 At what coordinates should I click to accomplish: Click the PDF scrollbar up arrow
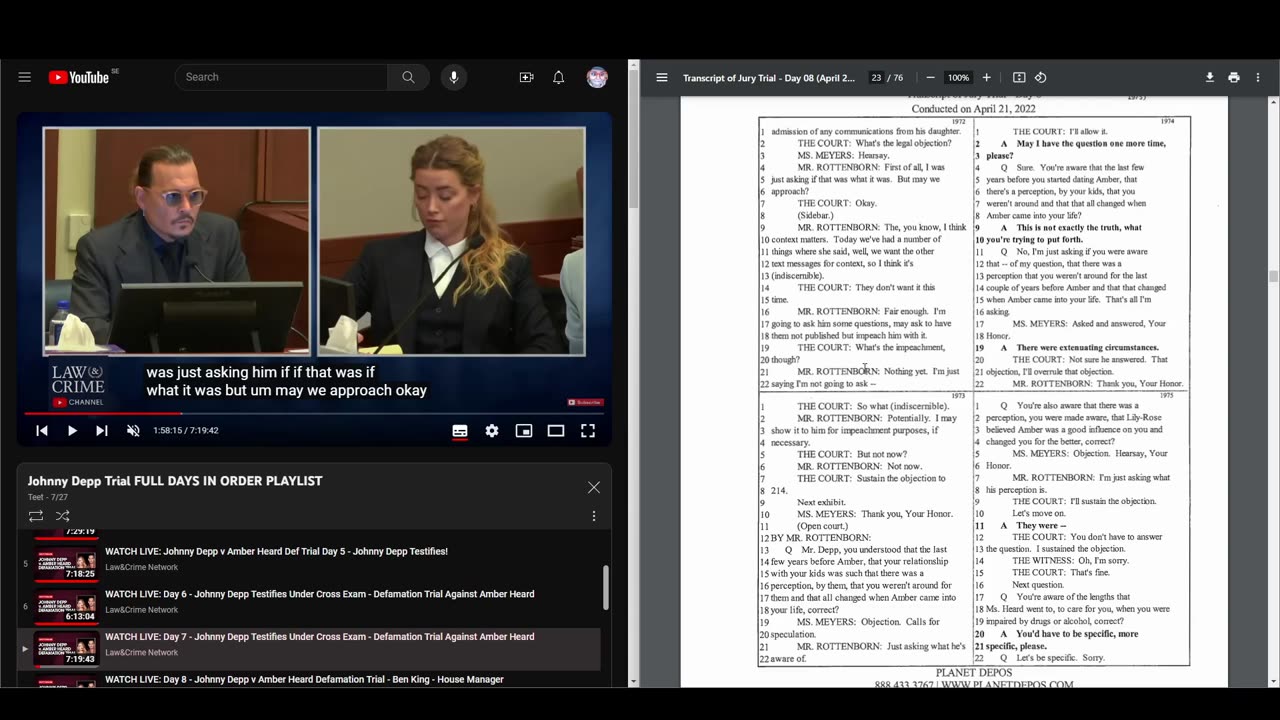(x=1273, y=102)
